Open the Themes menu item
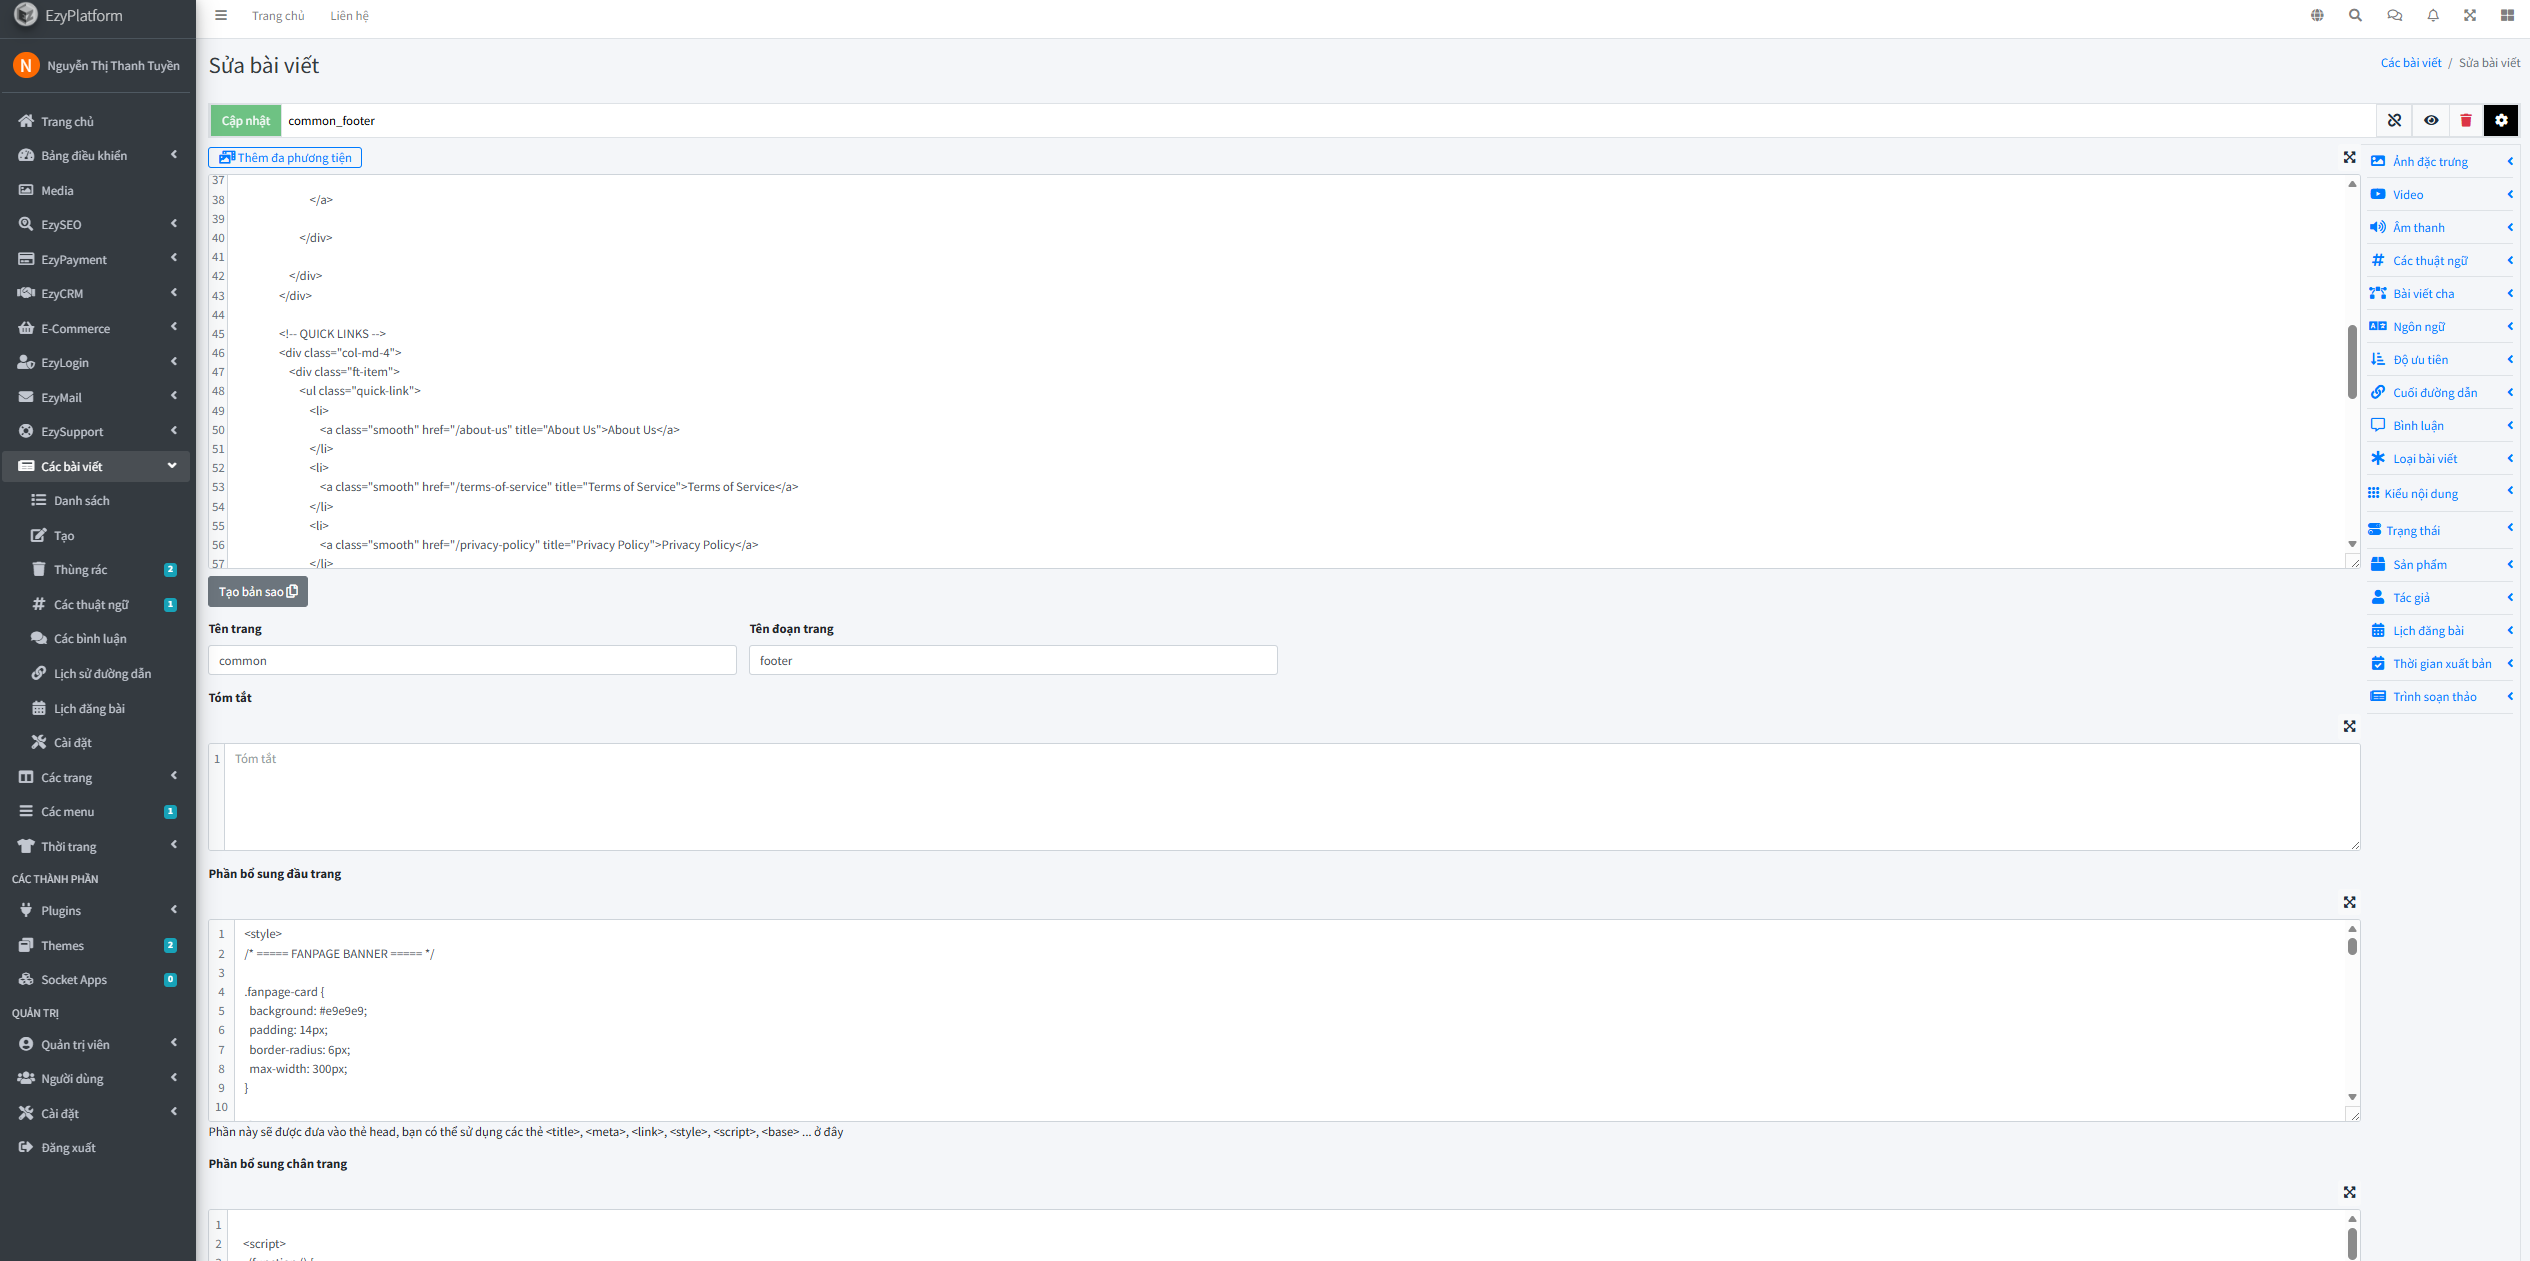This screenshot has height=1261, width=2530. click(x=62, y=945)
